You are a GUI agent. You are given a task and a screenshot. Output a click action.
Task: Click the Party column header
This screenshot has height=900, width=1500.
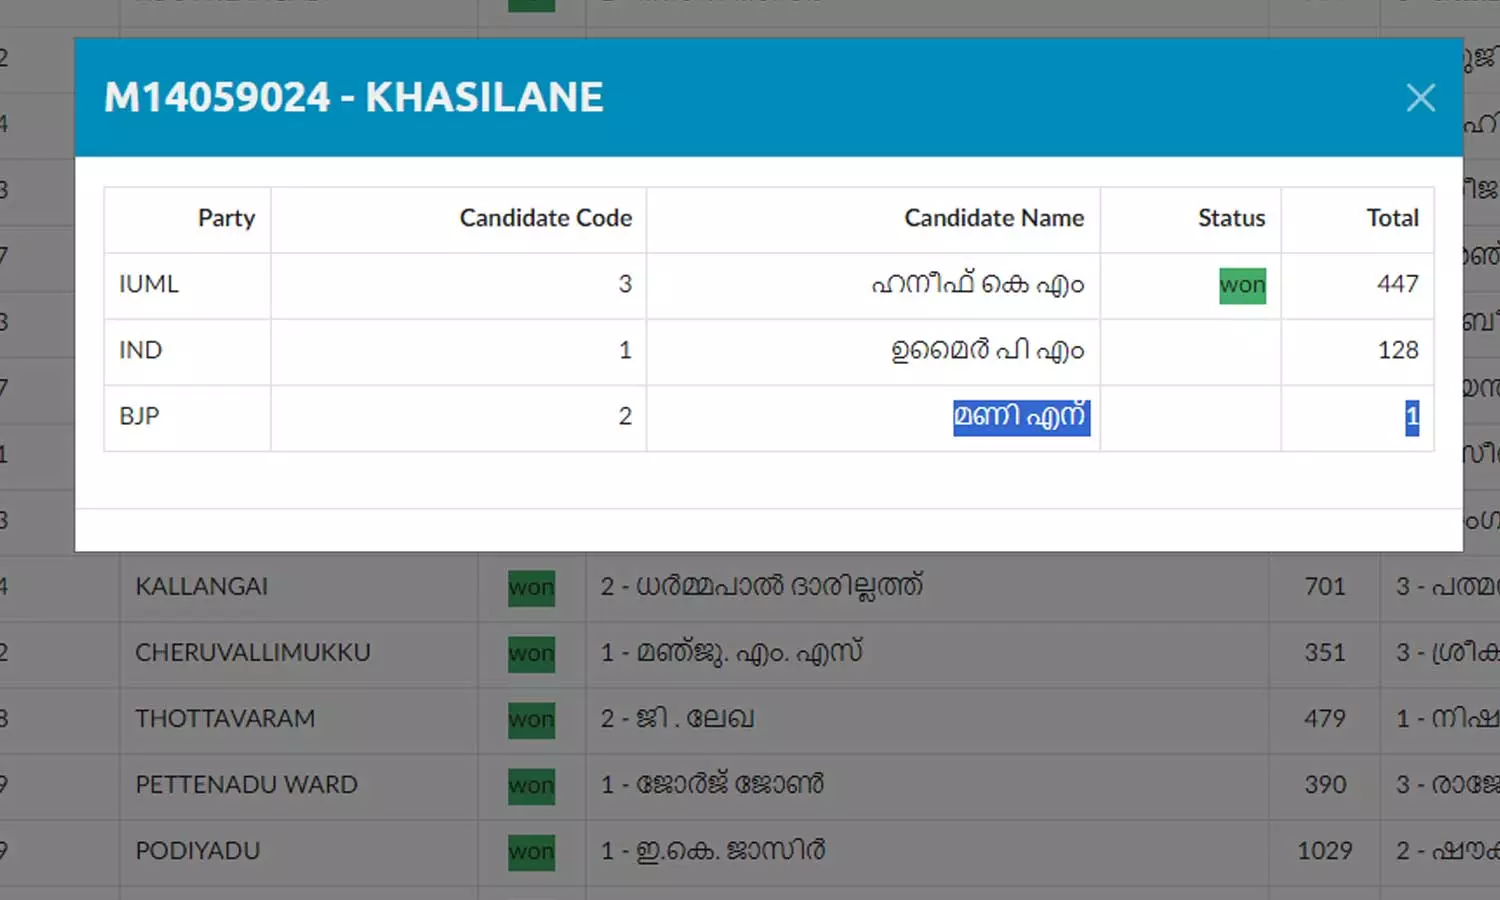(226, 218)
